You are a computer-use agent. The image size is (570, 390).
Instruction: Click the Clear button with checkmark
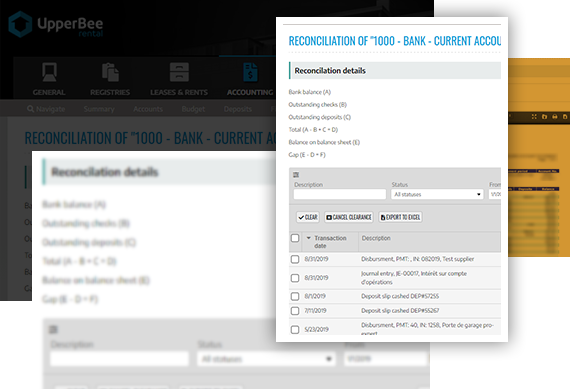pos(308,217)
